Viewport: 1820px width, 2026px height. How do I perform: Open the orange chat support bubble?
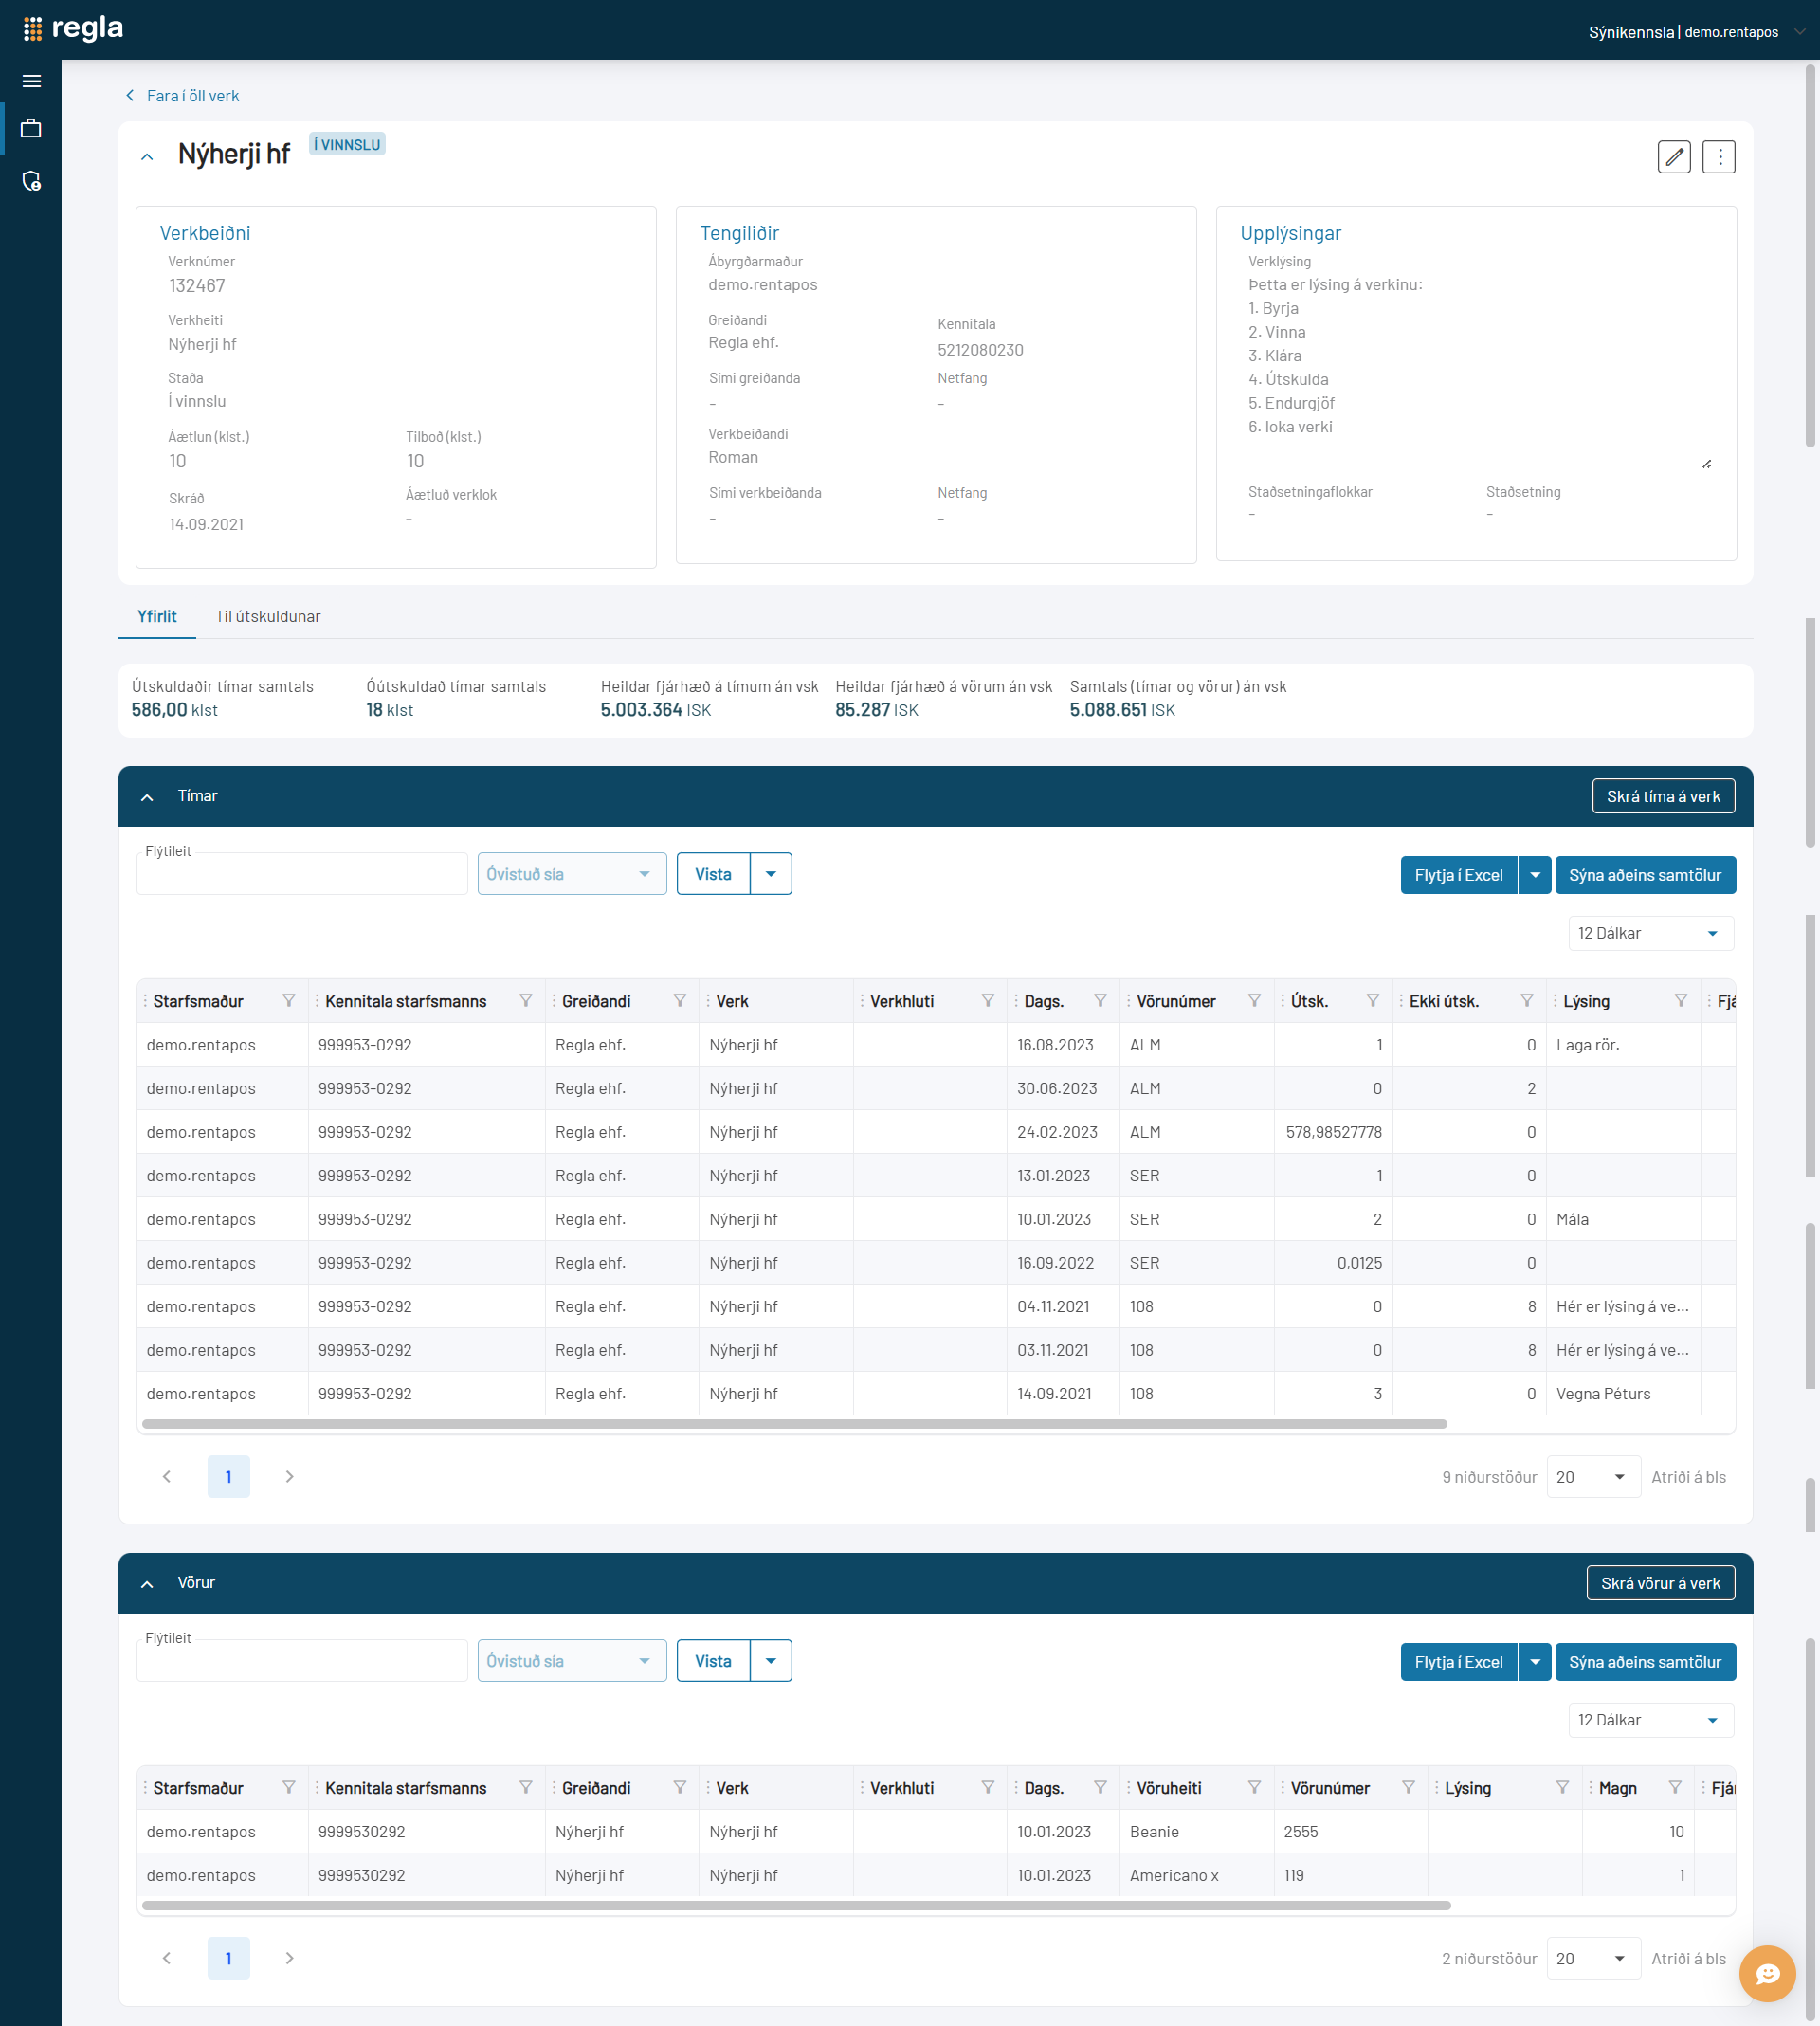1766,1973
